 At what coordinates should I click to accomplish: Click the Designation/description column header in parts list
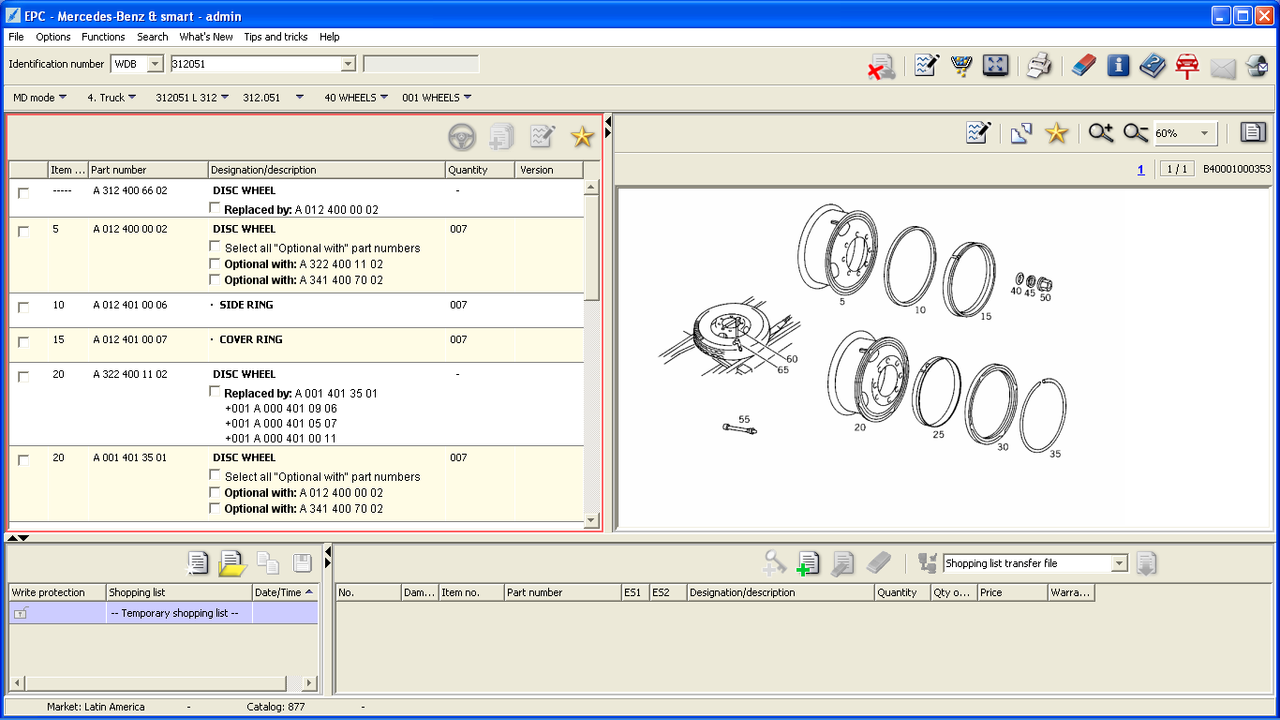pyautogui.click(x=327, y=170)
